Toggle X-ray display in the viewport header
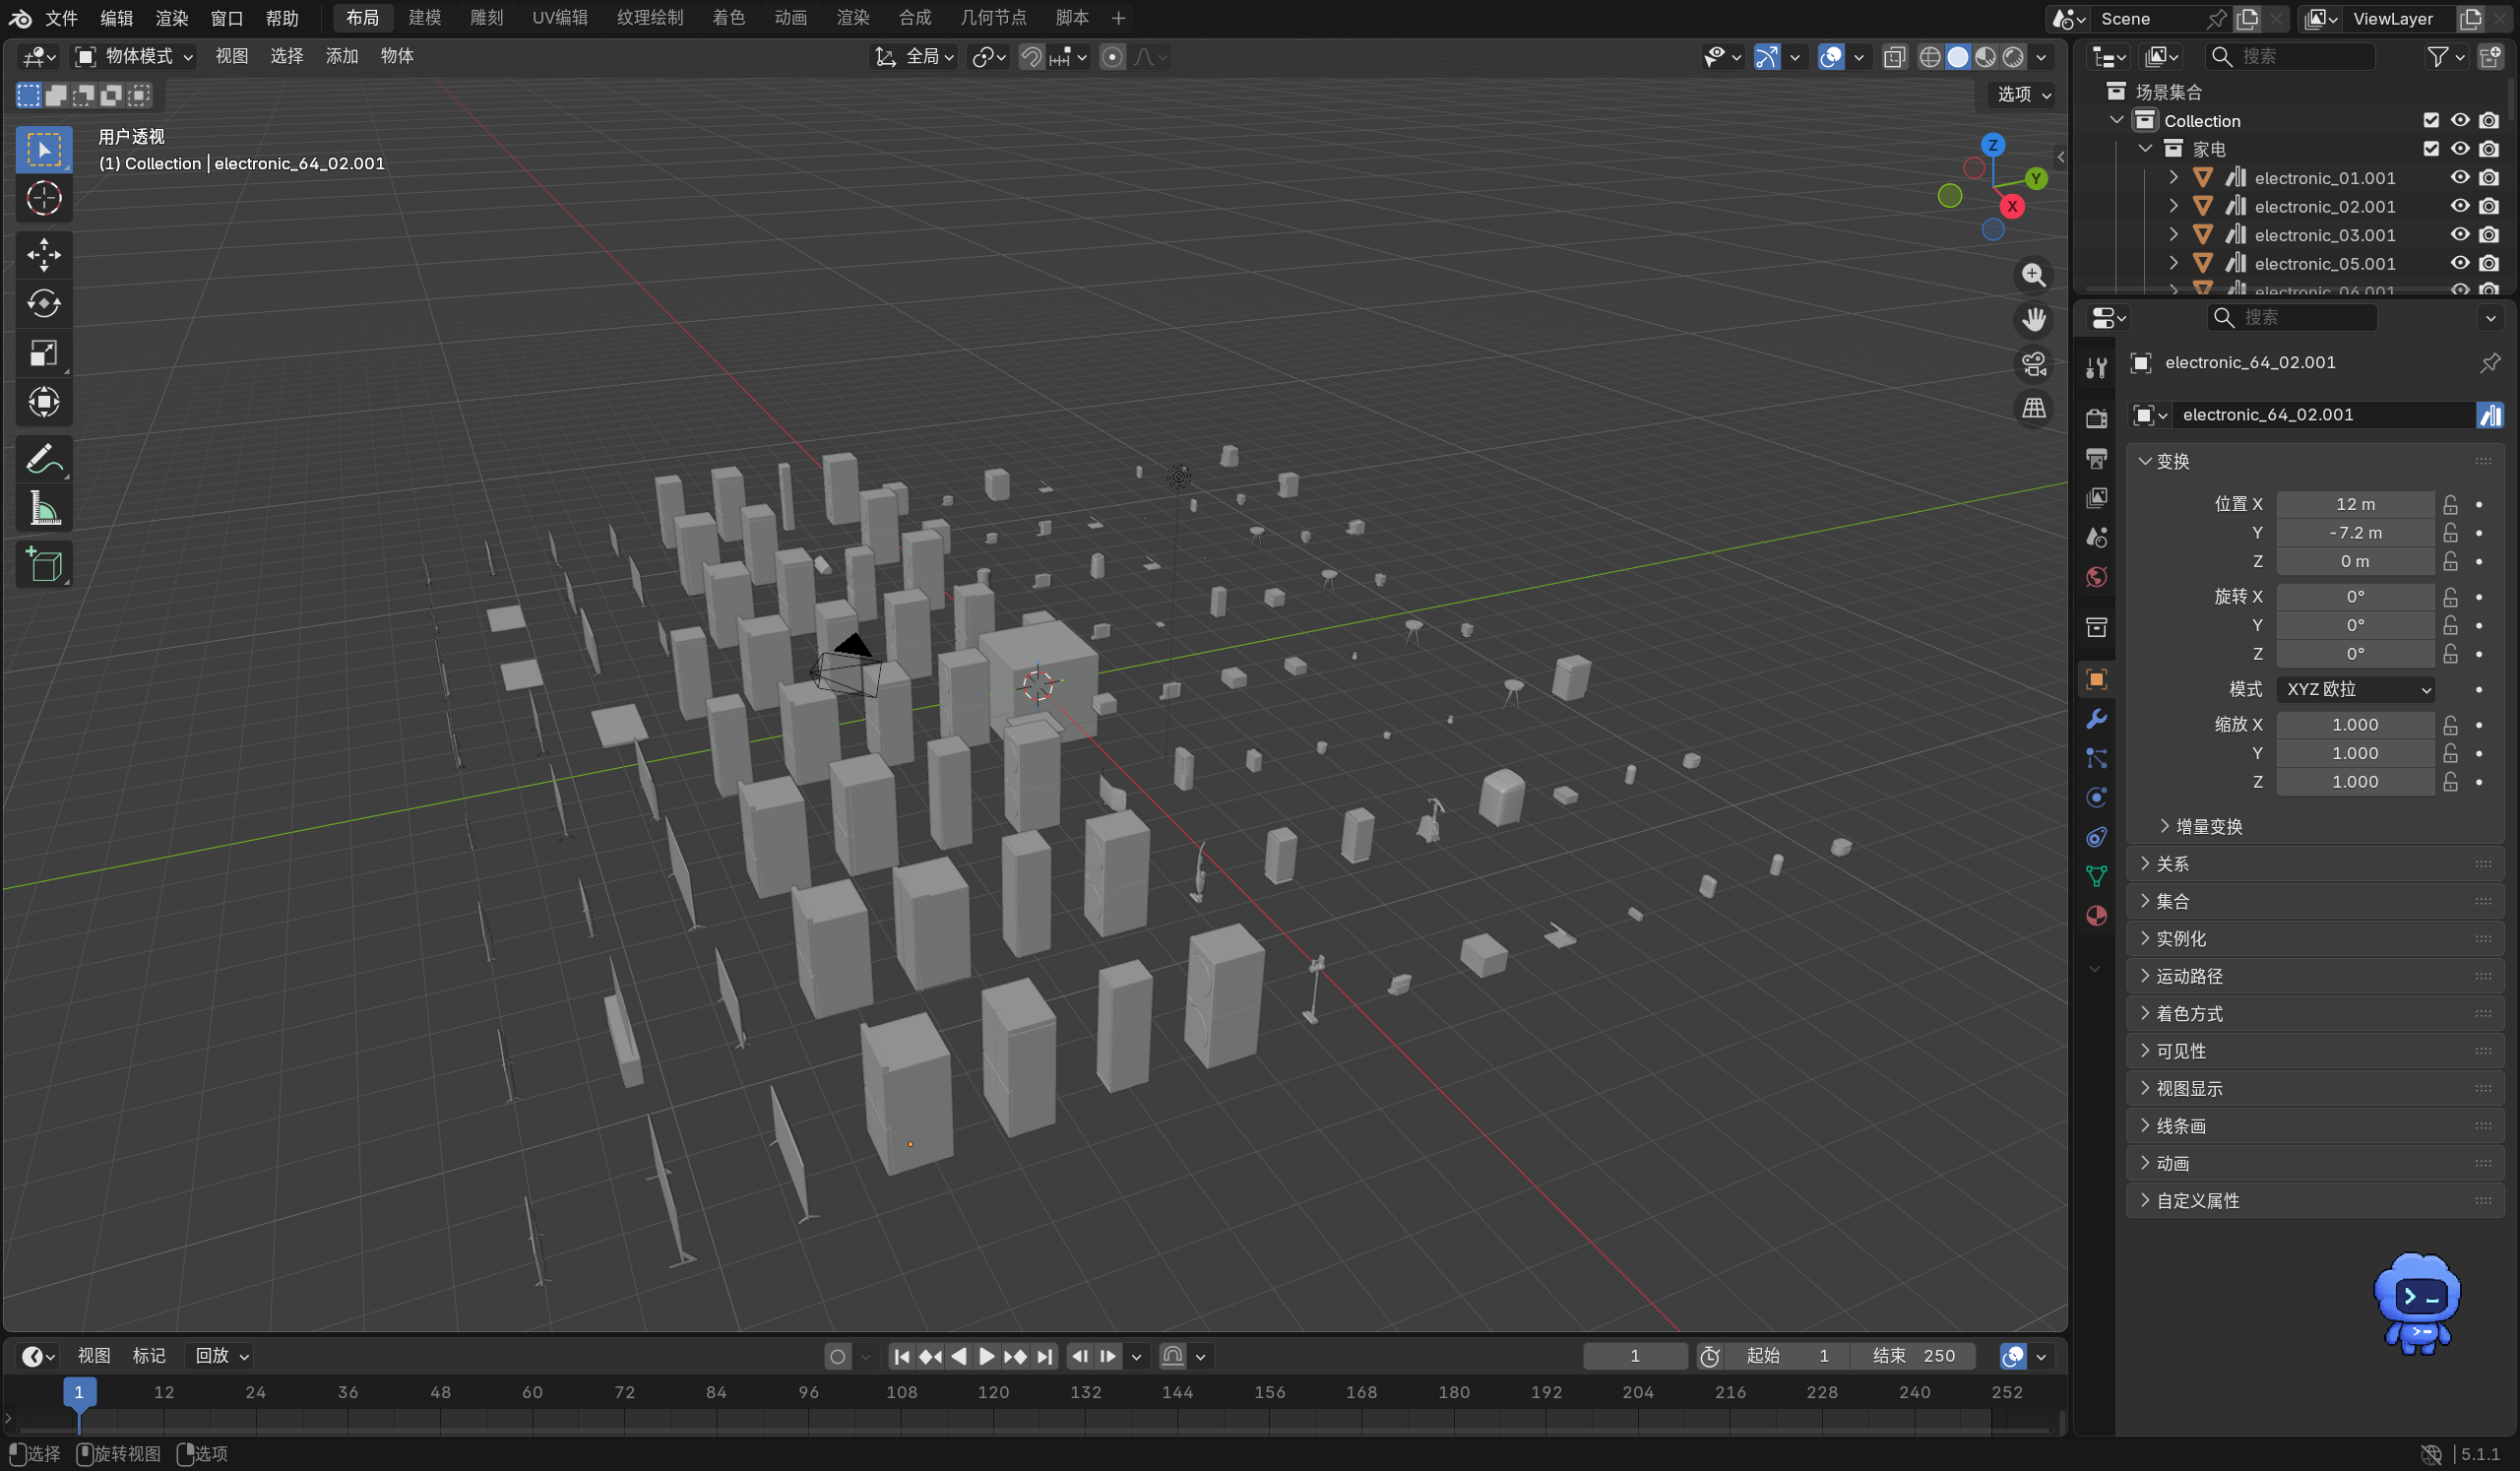2520x1471 pixels. pyautogui.click(x=1894, y=57)
